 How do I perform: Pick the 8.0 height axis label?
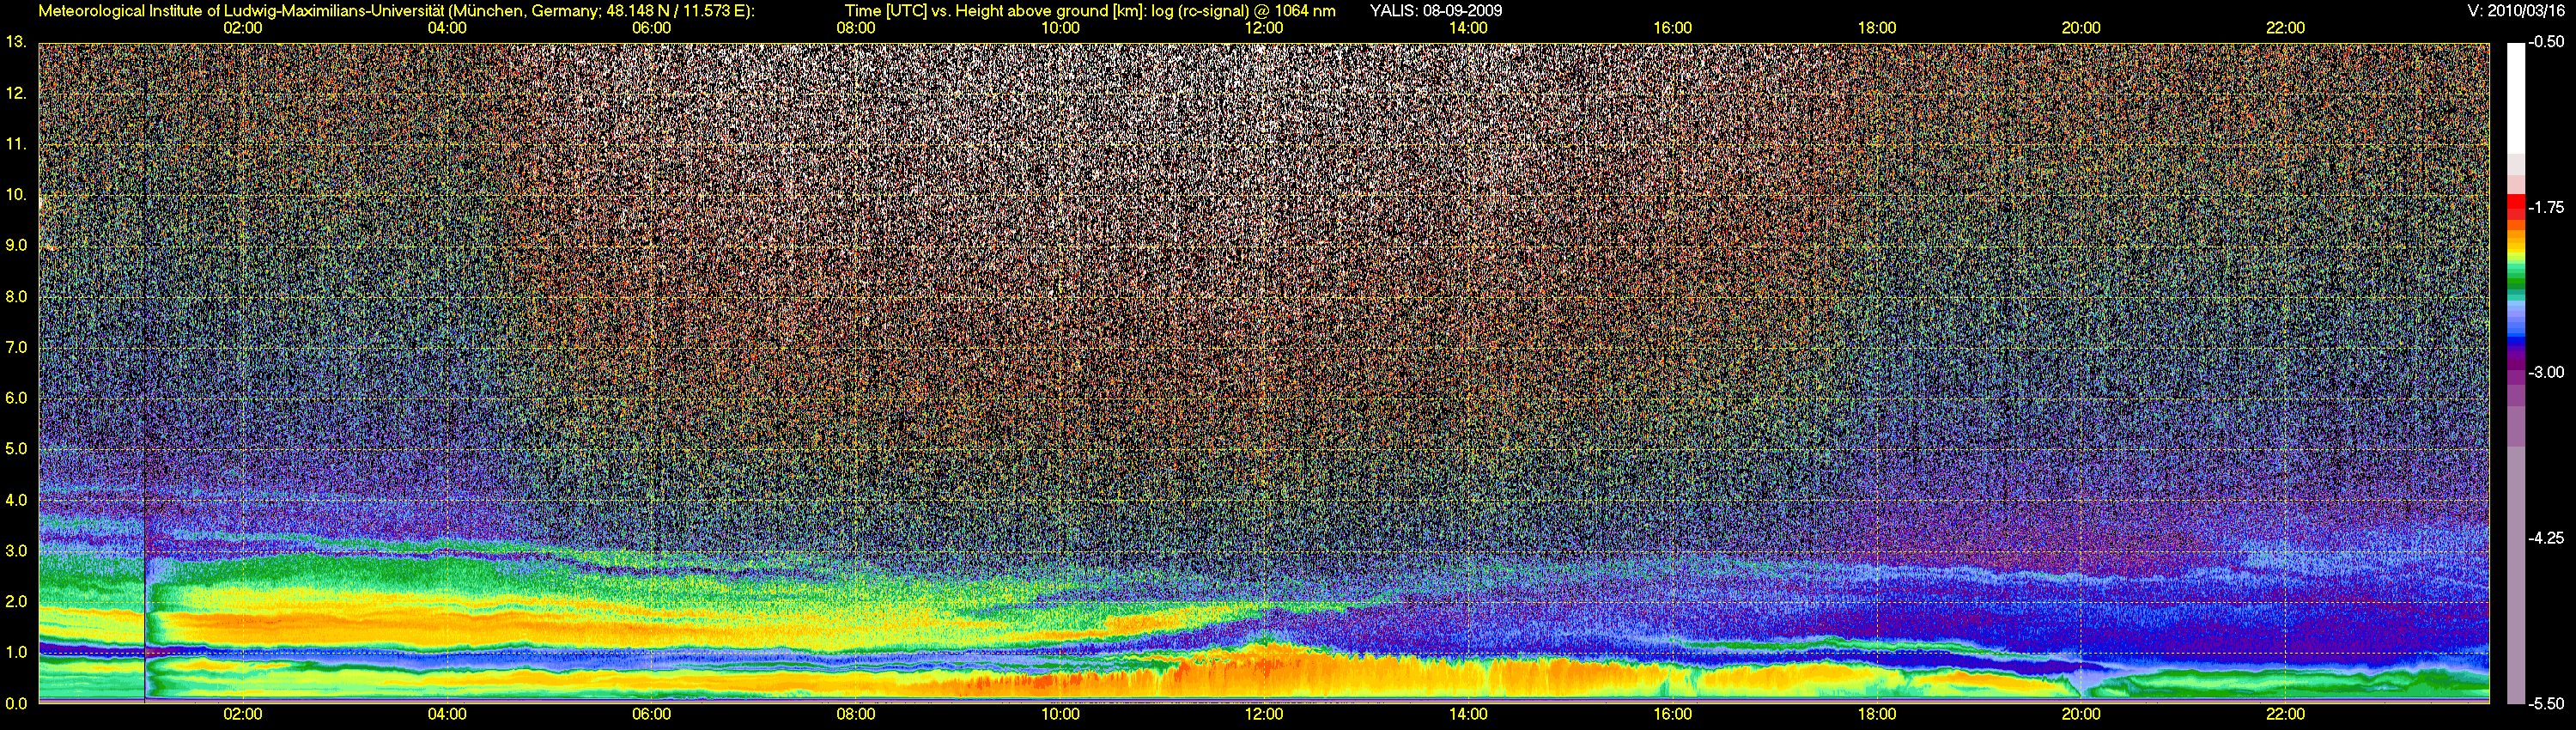pyautogui.click(x=16, y=296)
